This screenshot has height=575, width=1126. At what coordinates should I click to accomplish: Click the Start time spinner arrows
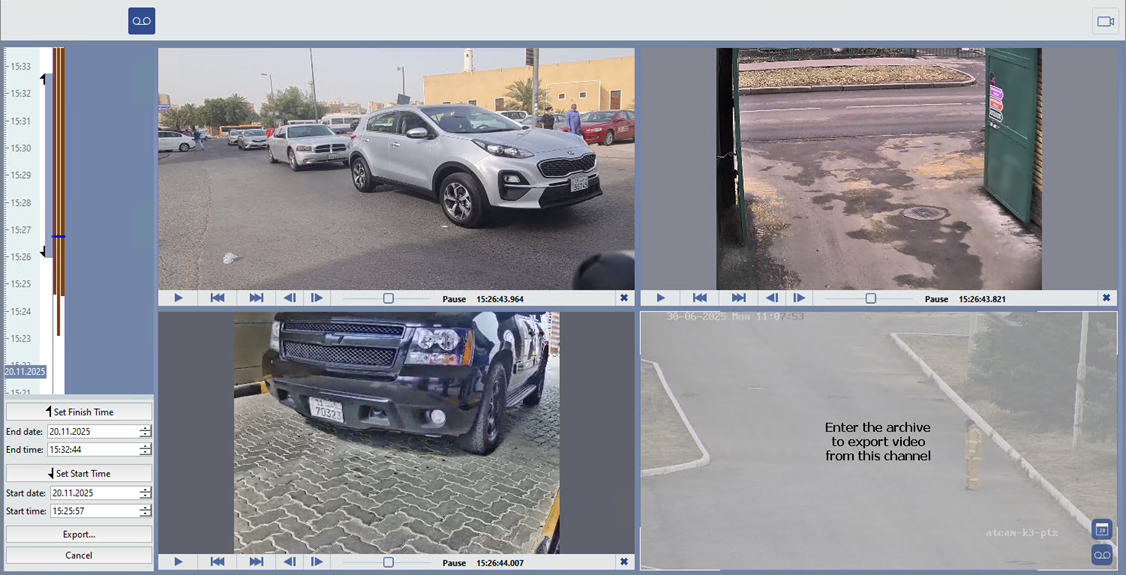point(146,511)
